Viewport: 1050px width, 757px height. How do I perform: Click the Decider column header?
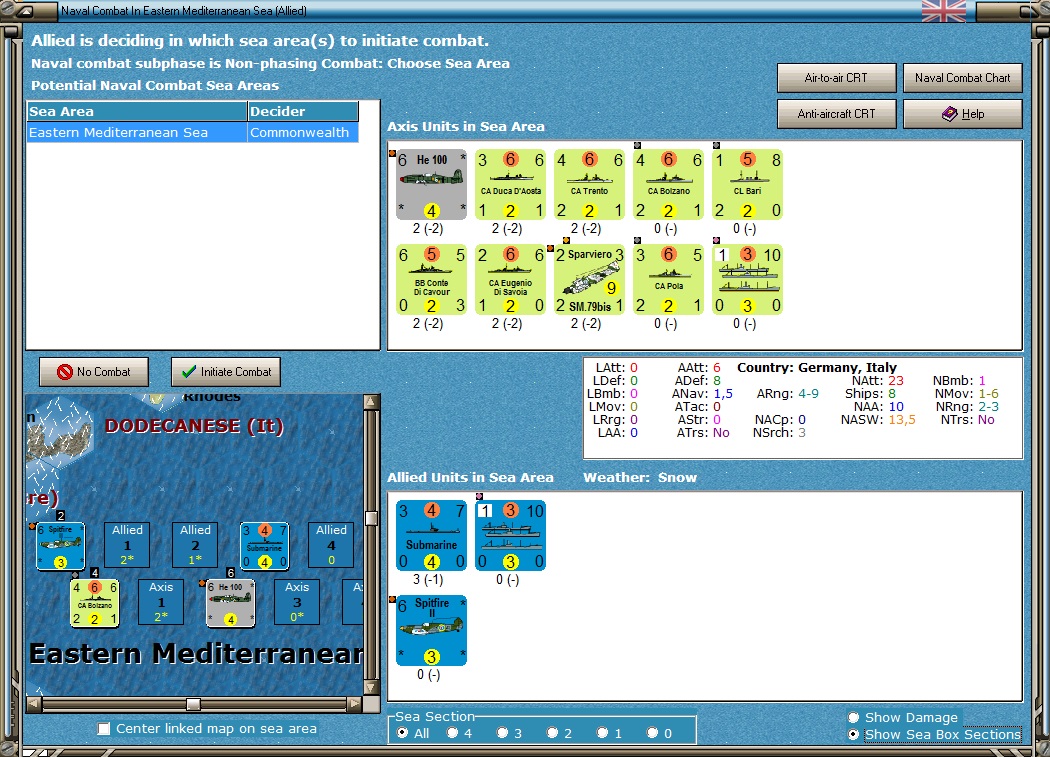(303, 111)
